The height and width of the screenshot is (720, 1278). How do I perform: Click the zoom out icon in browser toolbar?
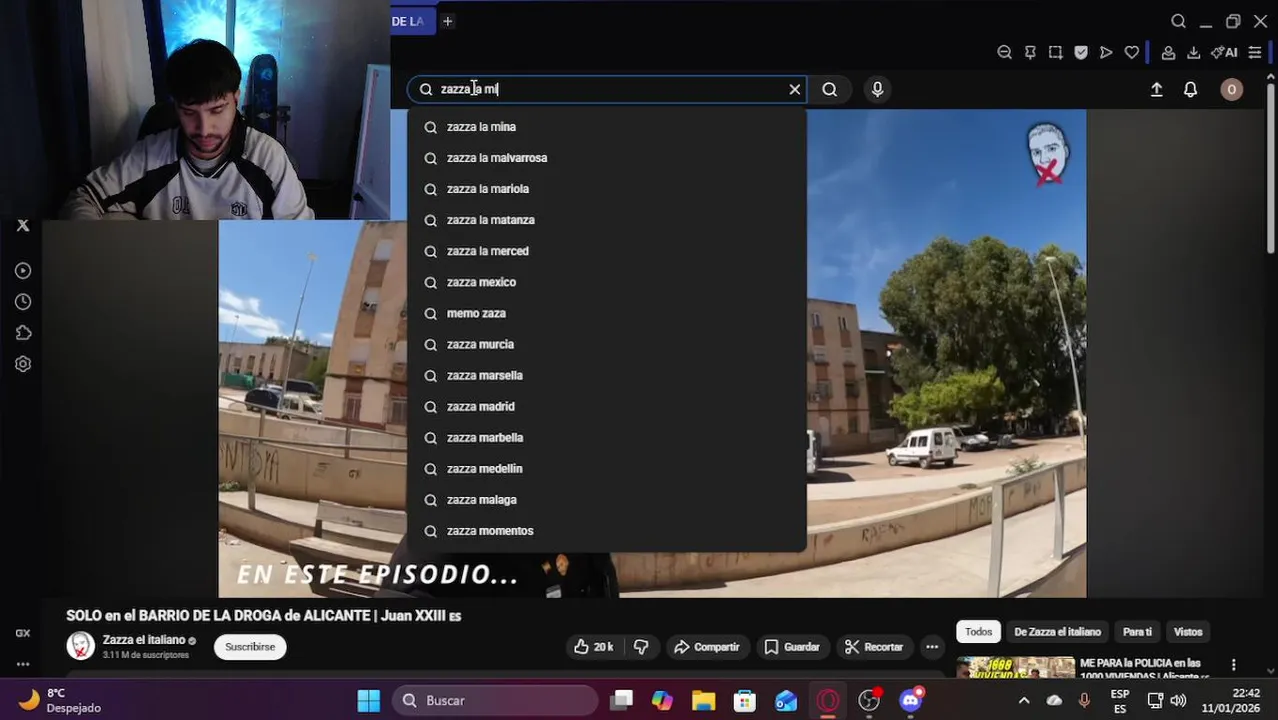click(1005, 52)
